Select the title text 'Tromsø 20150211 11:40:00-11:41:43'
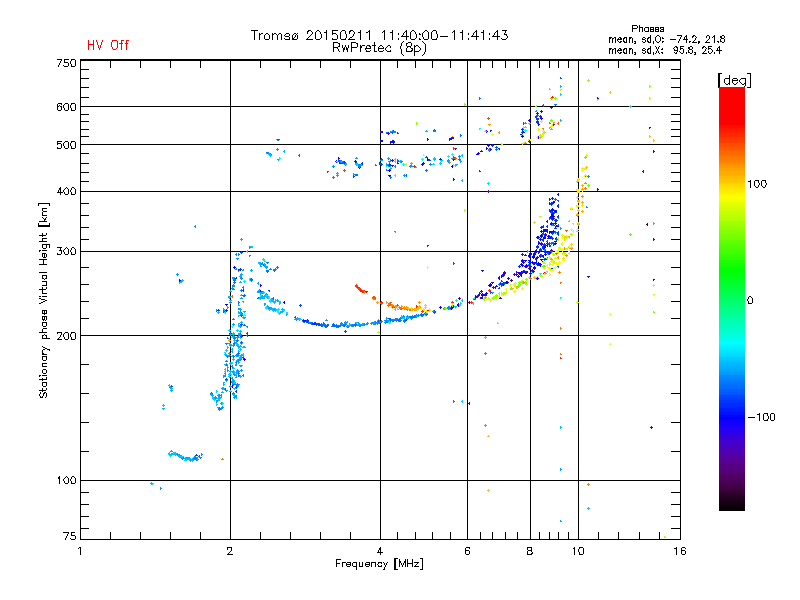The image size is (800, 600). point(380,35)
